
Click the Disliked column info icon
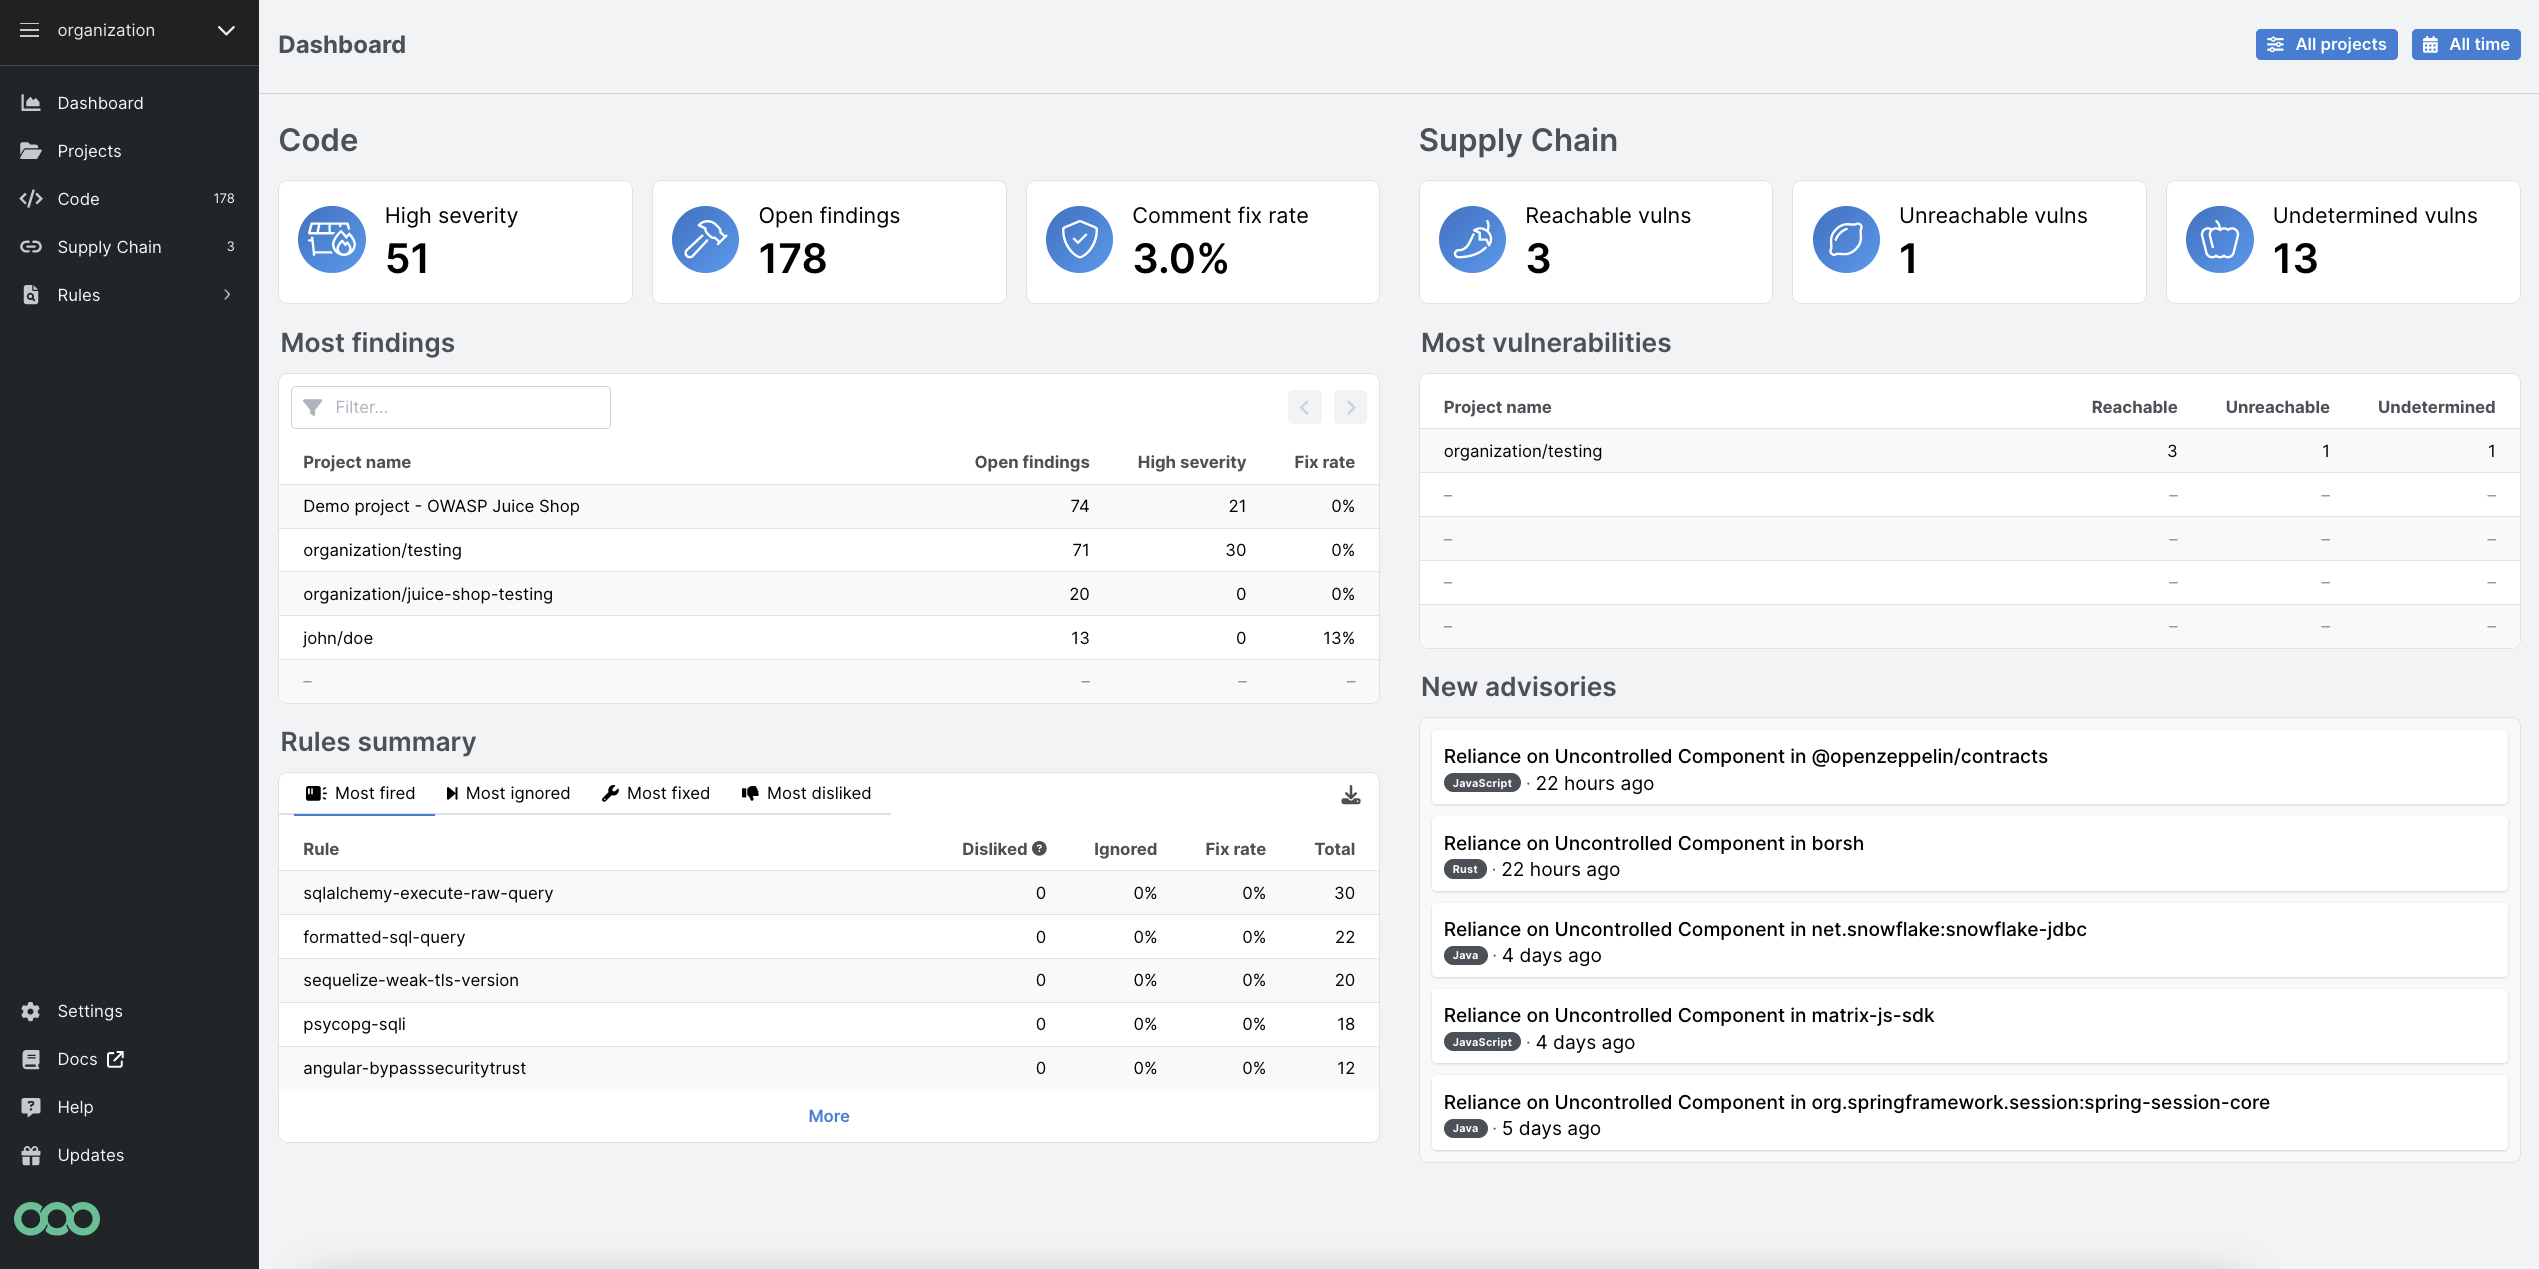coord(1040,848)
